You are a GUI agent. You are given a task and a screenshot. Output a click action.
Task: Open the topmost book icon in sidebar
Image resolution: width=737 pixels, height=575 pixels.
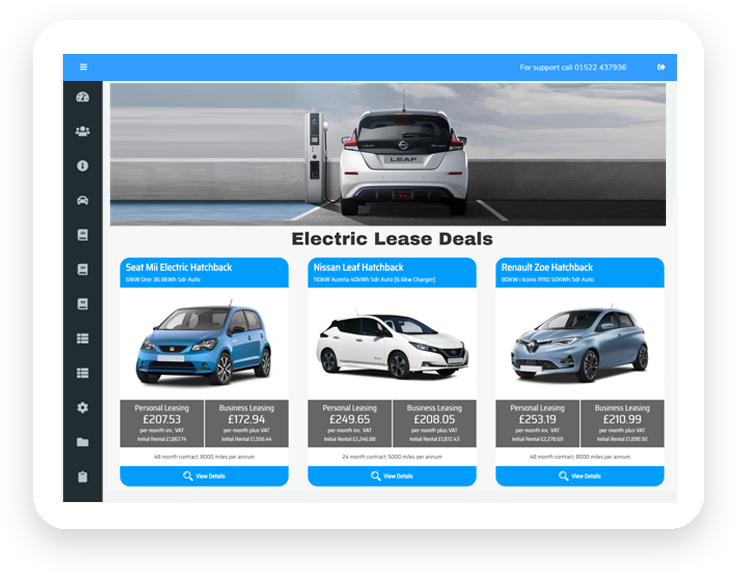pyautogui.click(x=82, y=235)
